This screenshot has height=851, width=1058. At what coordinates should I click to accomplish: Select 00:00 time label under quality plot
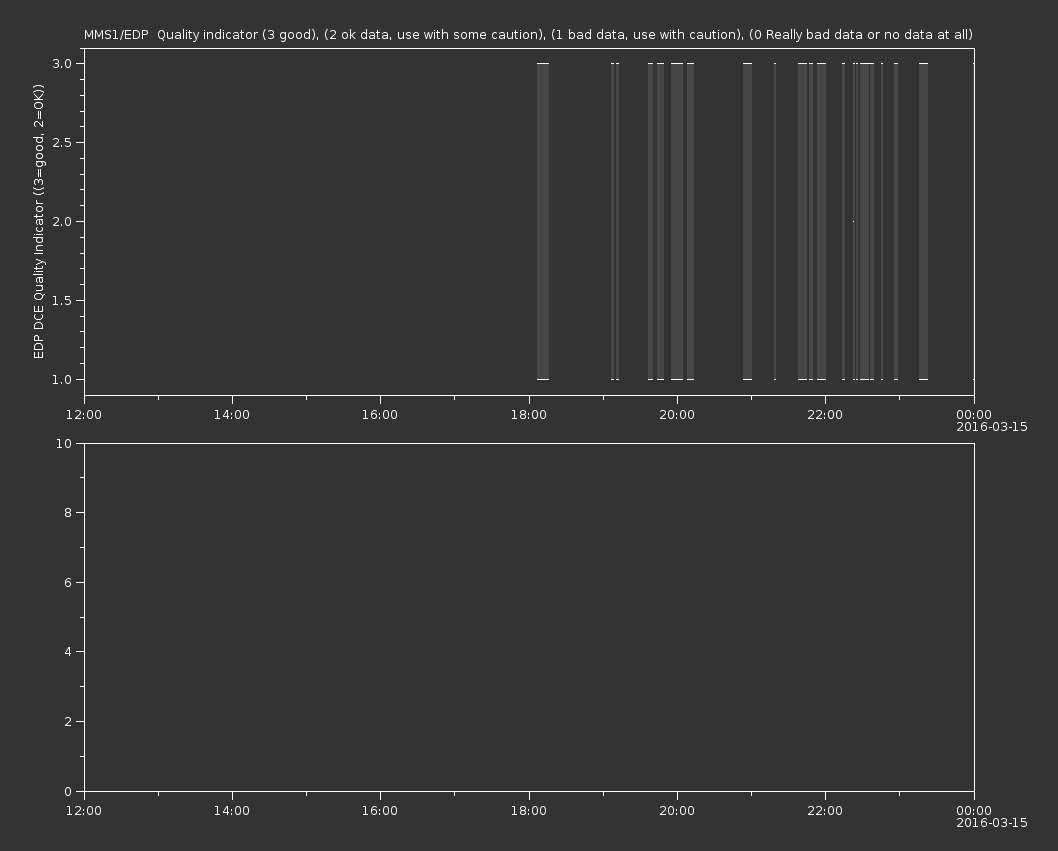[974, 414]
